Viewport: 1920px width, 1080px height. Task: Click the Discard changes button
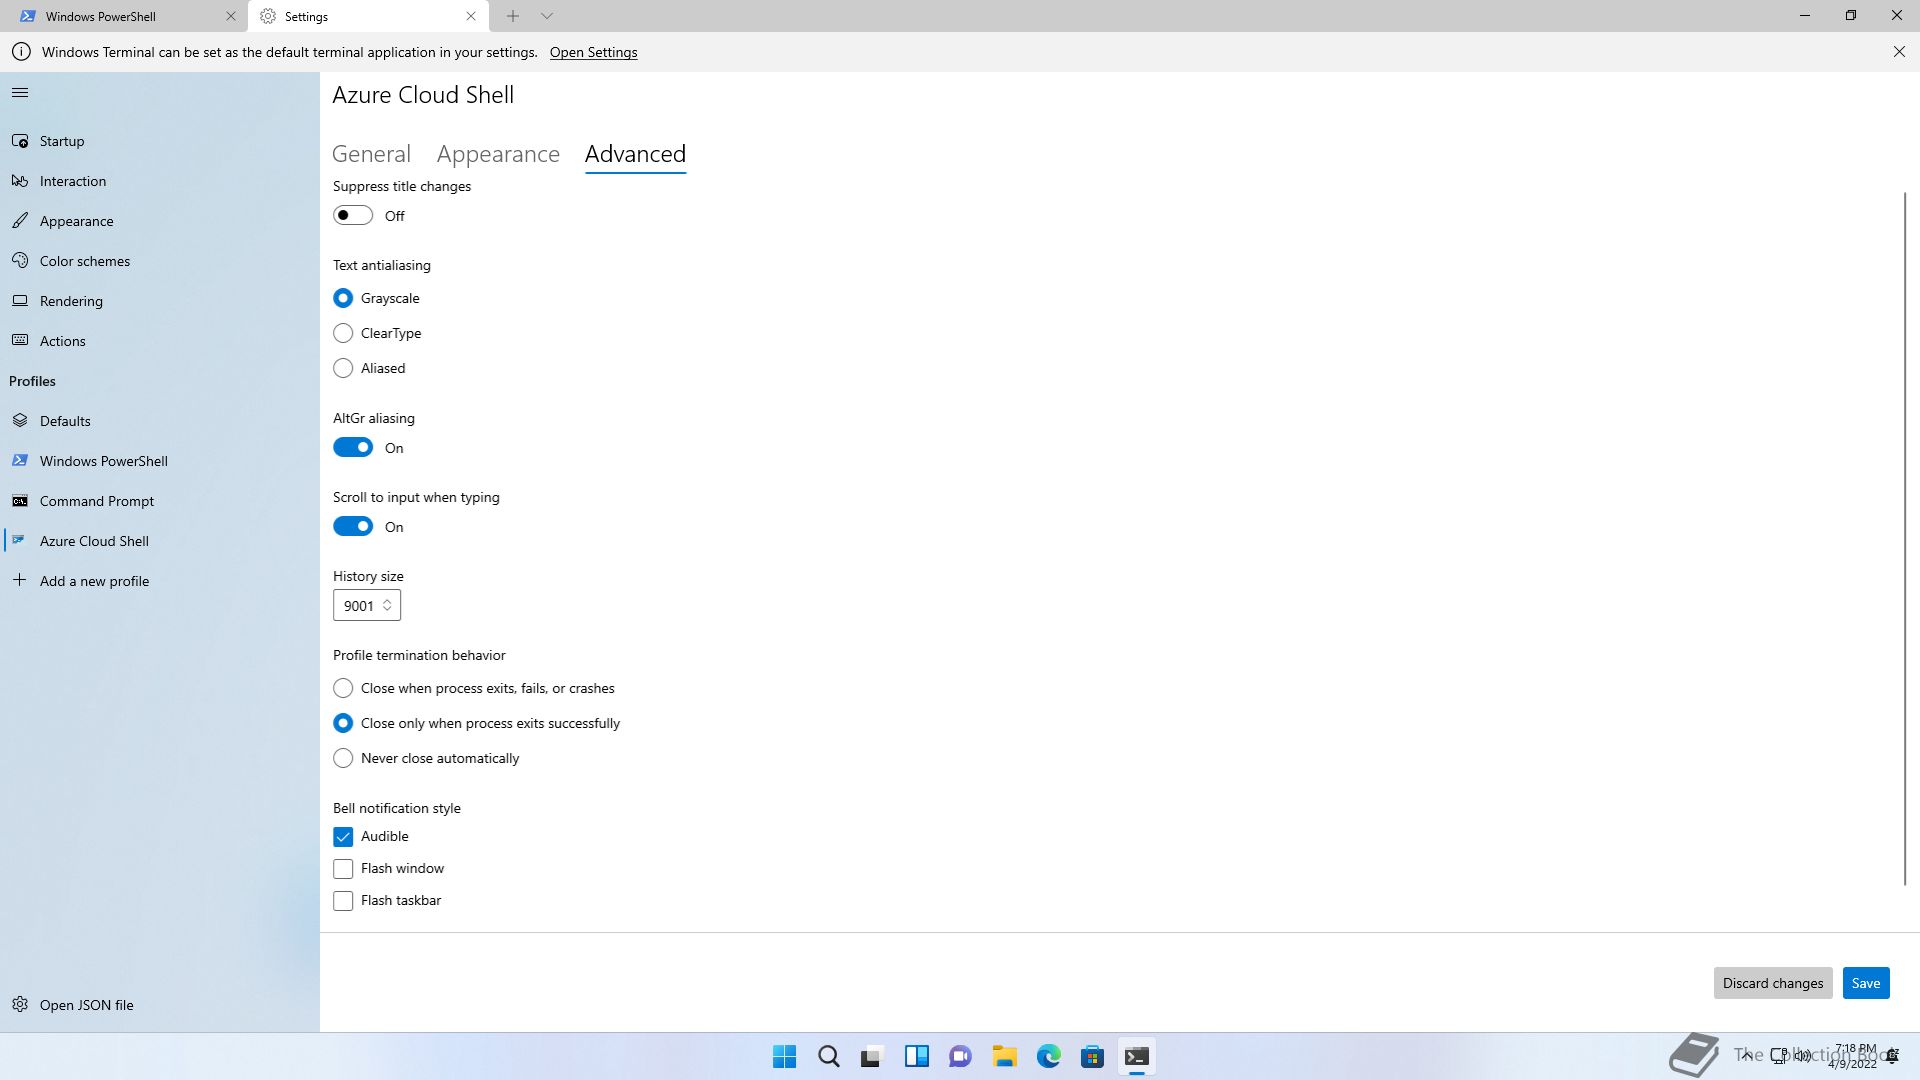pos(1773,983)
